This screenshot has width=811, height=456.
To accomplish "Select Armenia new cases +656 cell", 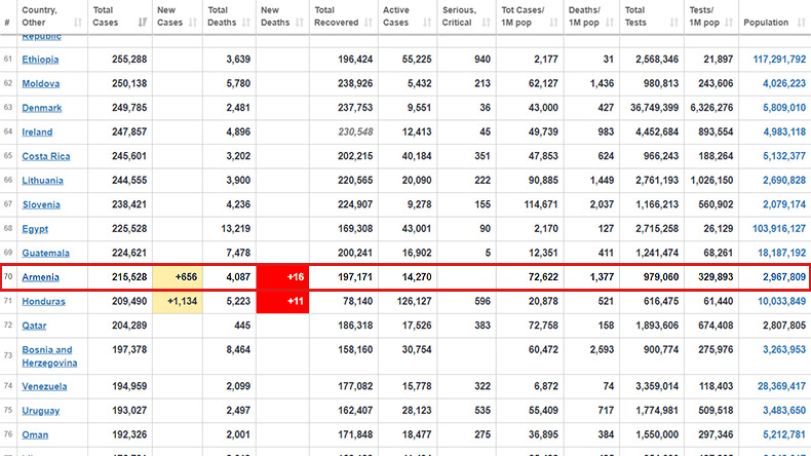I will (177, 277).
